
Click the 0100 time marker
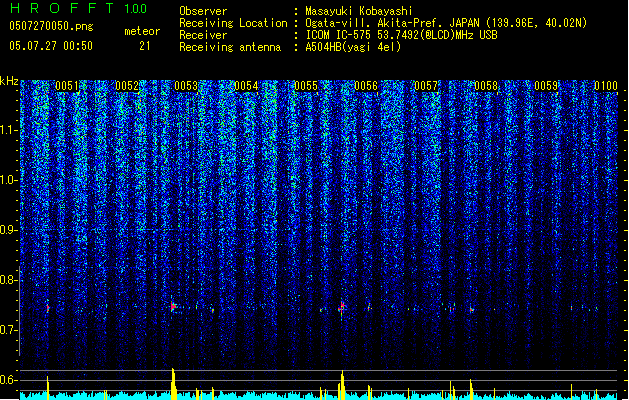tap(606, 86)
